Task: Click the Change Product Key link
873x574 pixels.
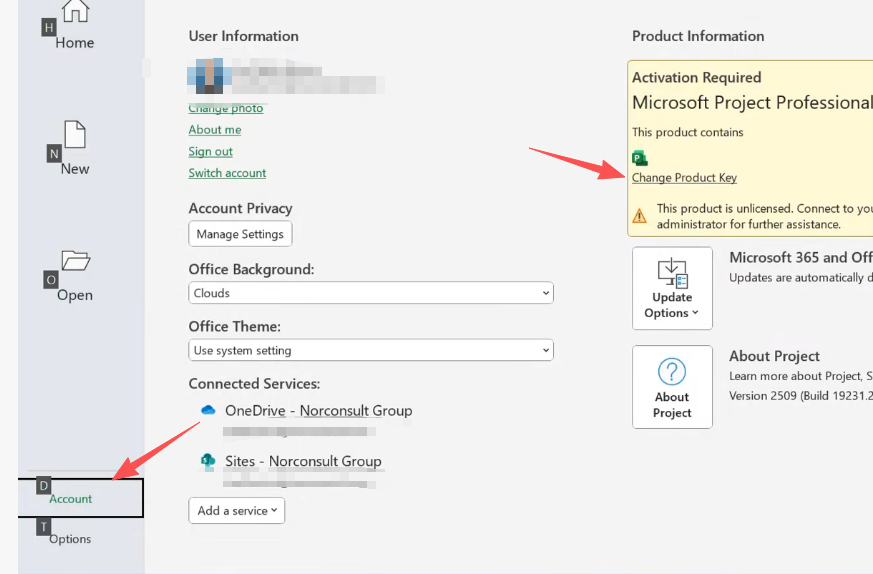Action: tap(684, 178)
